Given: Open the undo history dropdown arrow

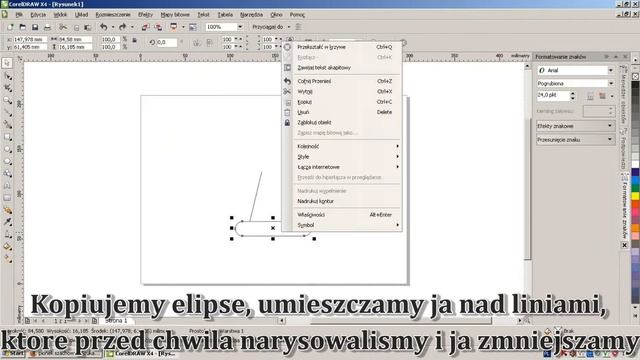Looking at the screenshot, I should tap(113, 27).
